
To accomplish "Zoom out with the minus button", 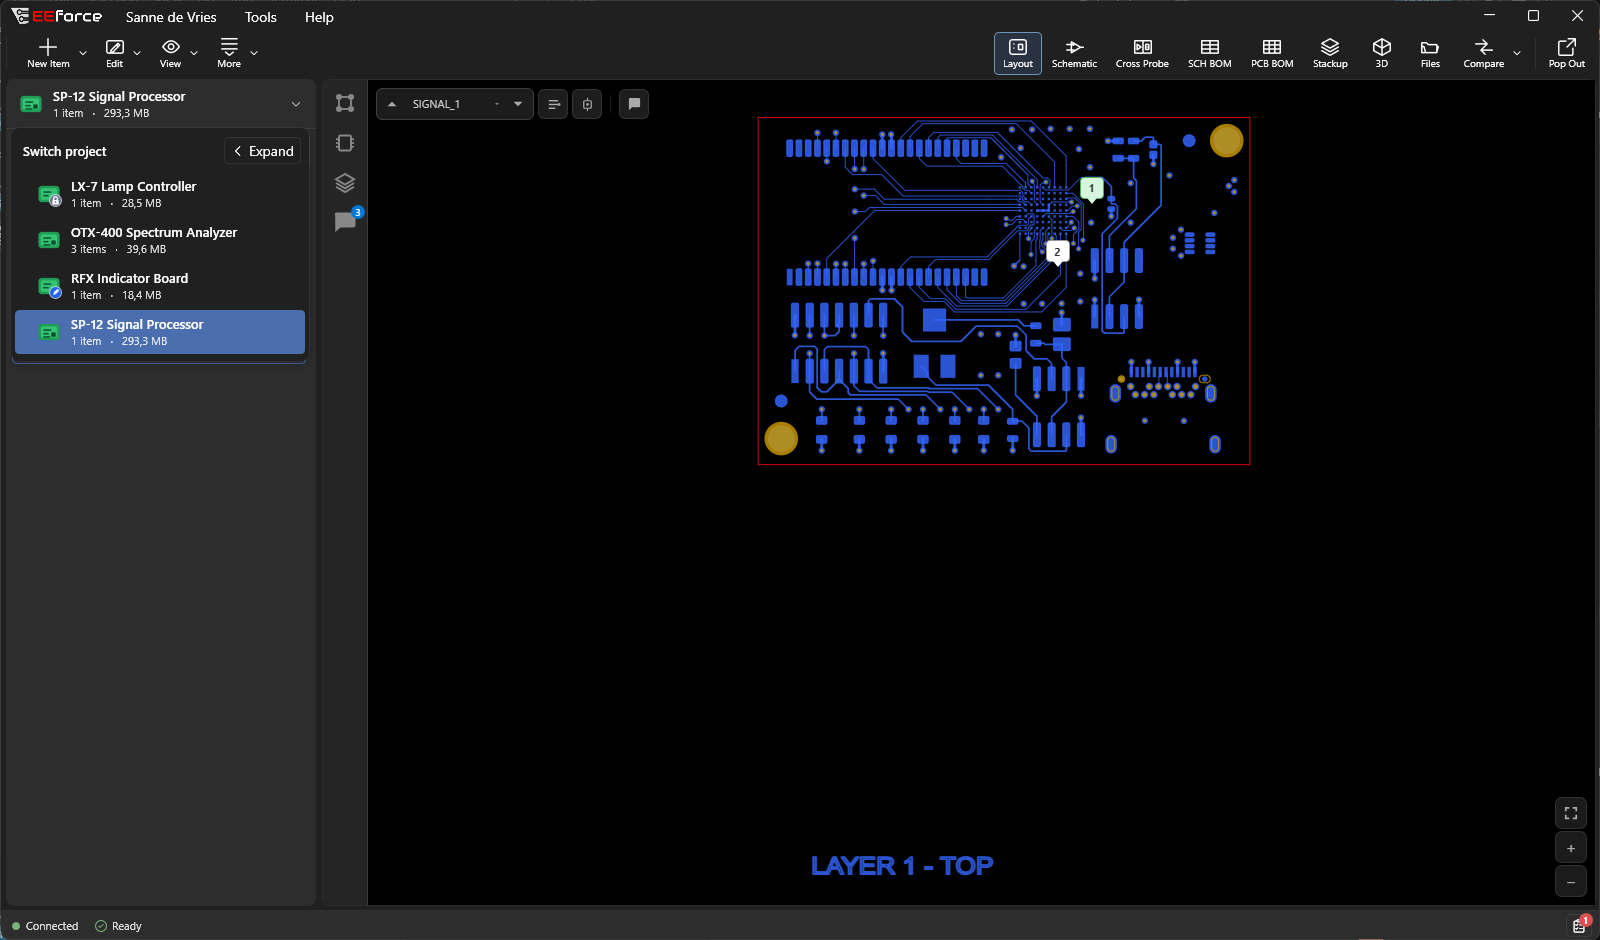I will (1571, 882).
